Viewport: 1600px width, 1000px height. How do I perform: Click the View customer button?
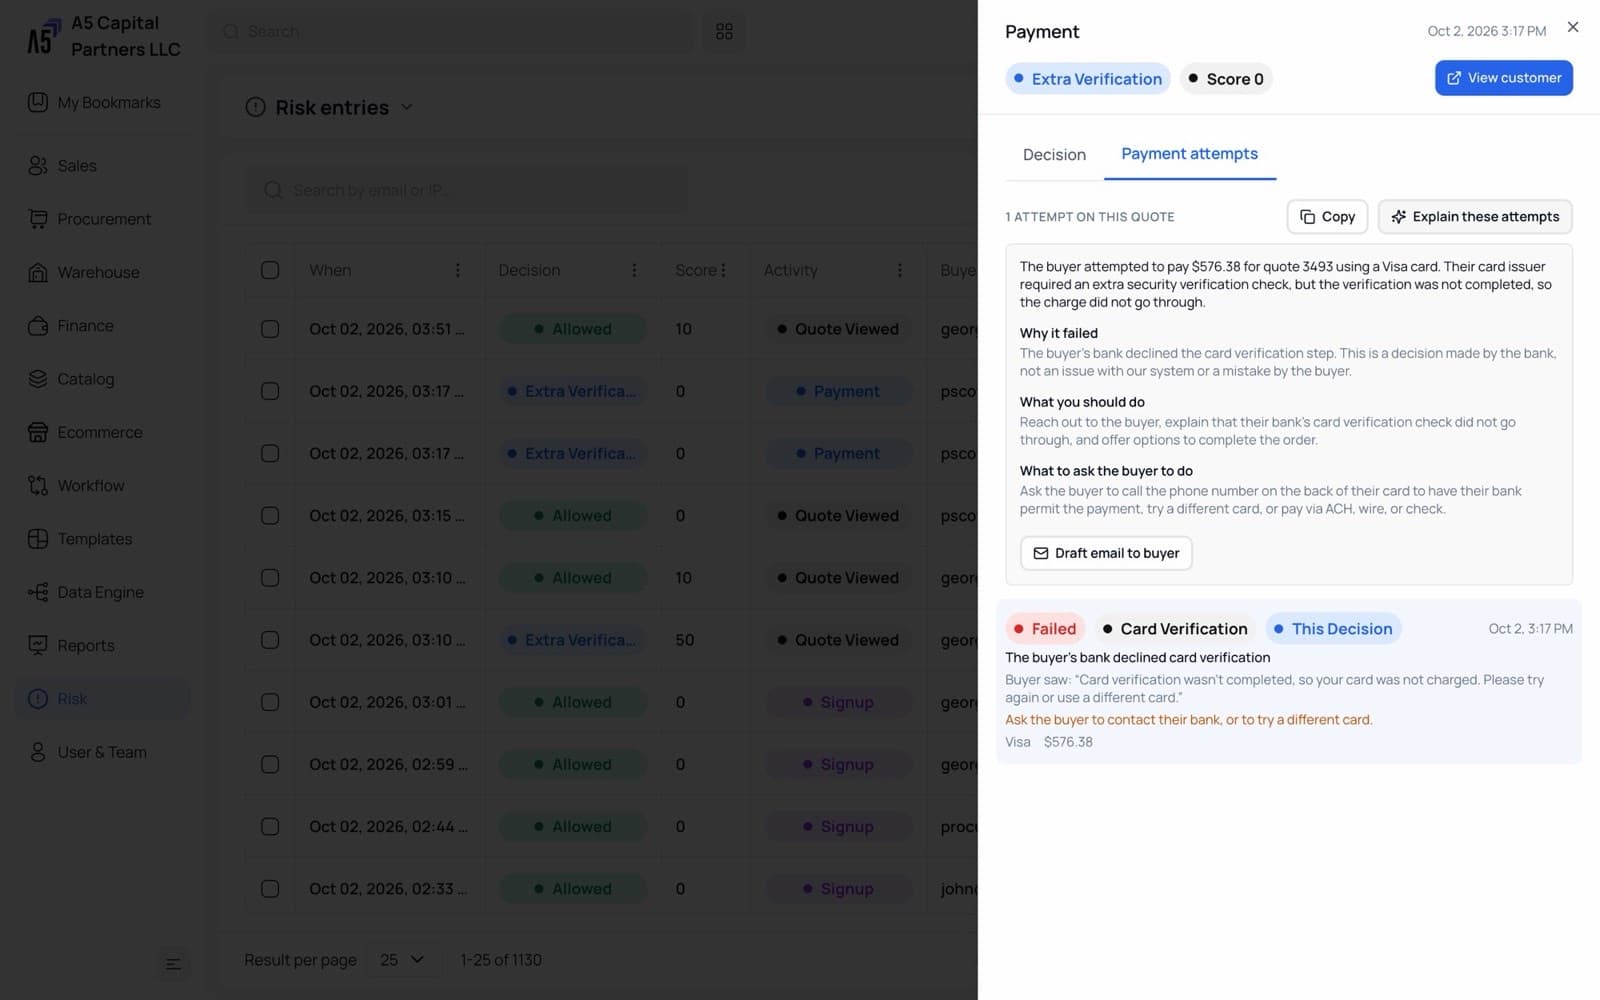(x=1503, y=78)
